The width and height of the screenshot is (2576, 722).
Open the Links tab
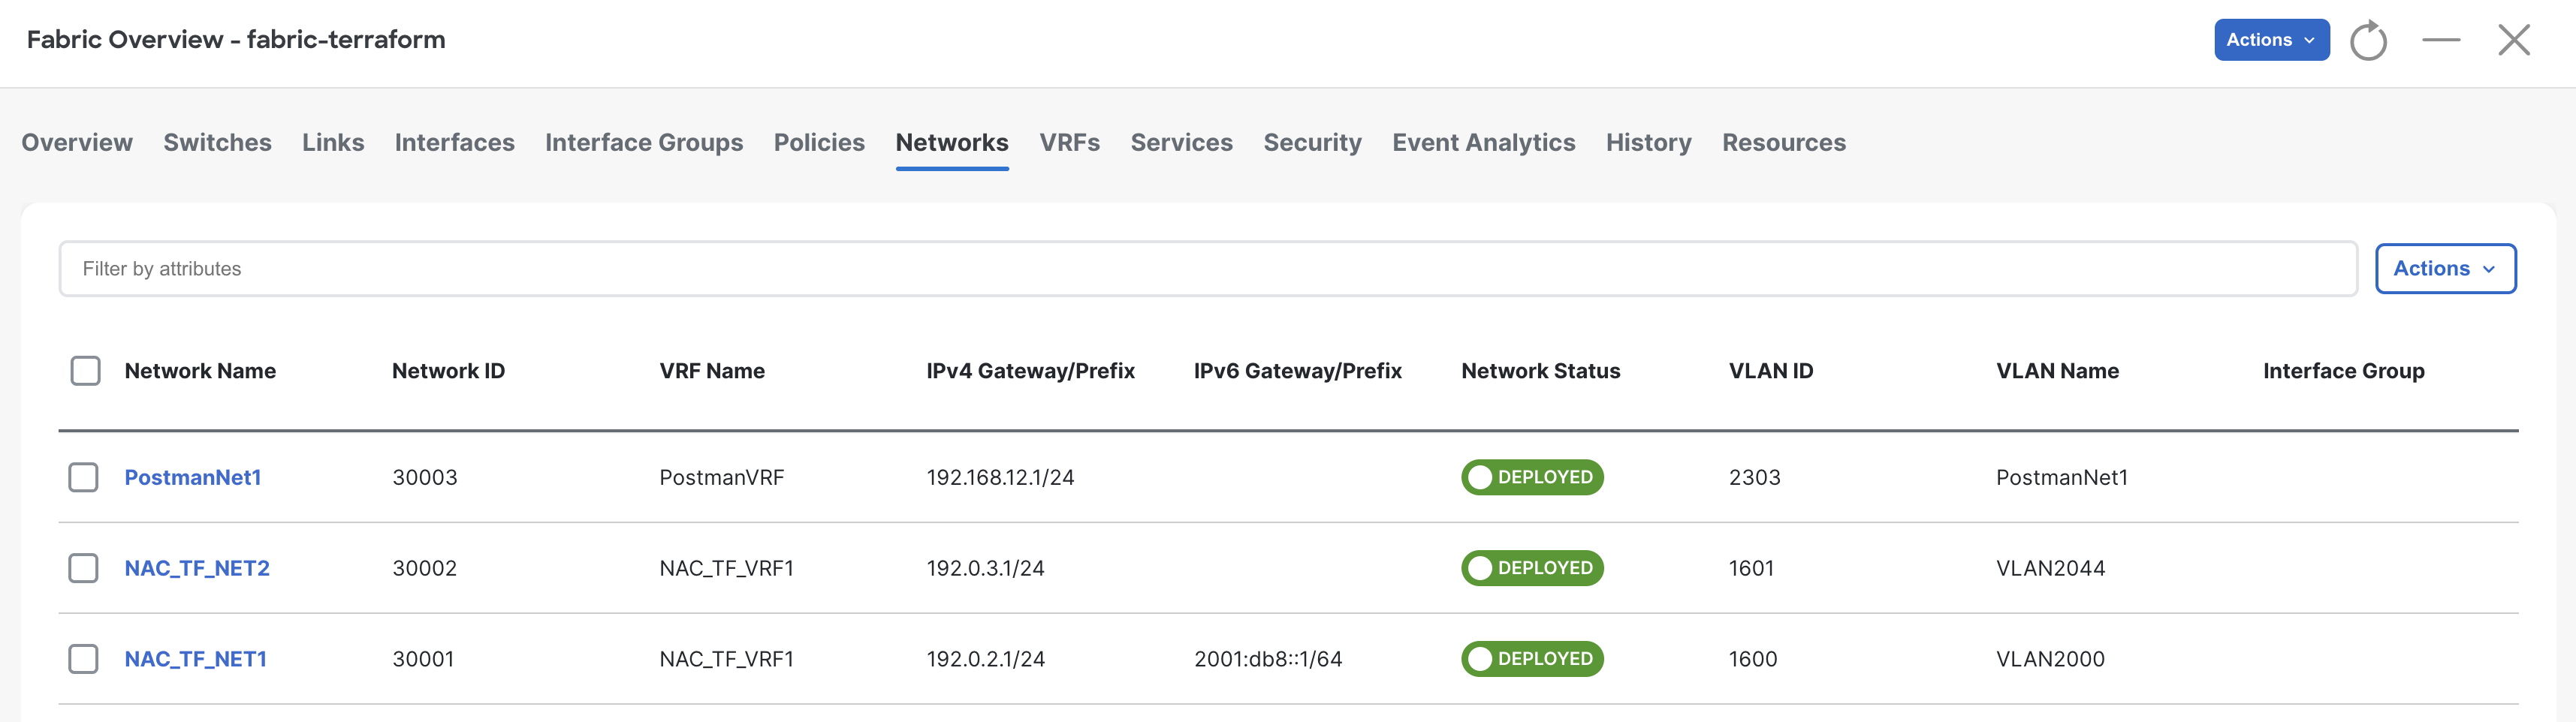coord(333,143)
